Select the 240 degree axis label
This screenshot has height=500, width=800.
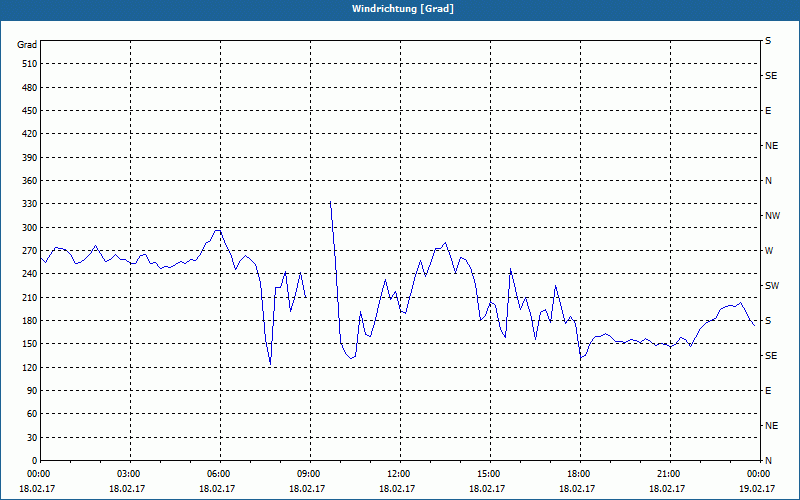[x=30, y=274]
